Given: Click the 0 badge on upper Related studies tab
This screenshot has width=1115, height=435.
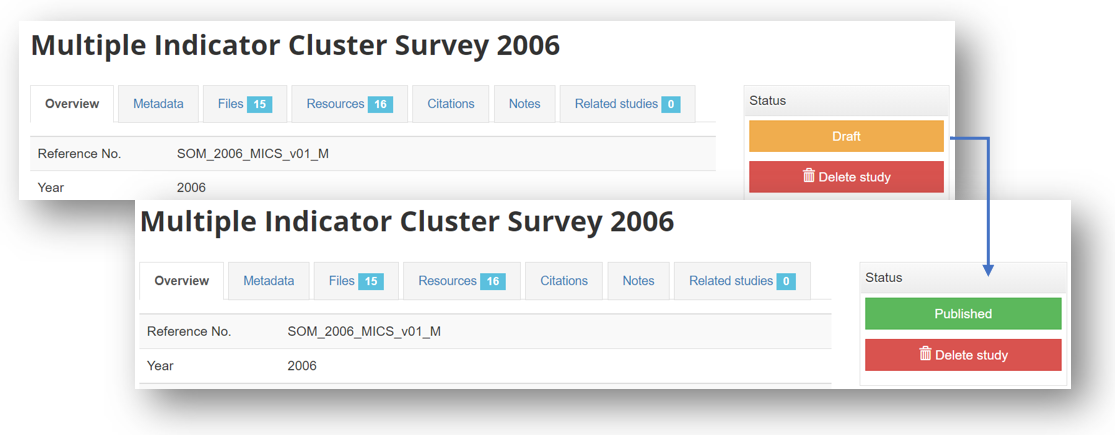Looking at the screenshot, I should pyautogui.click(x=671, y=104).
